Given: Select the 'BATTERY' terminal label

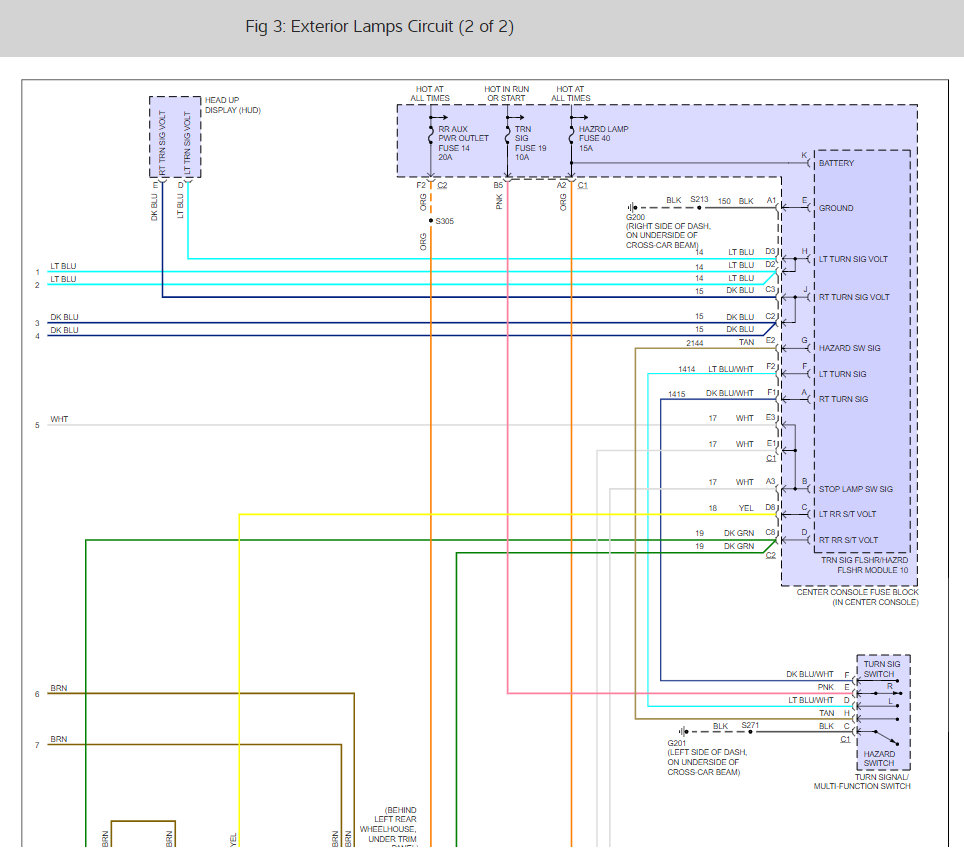Looking at the screenshot, I should click(x=836, y=164).
